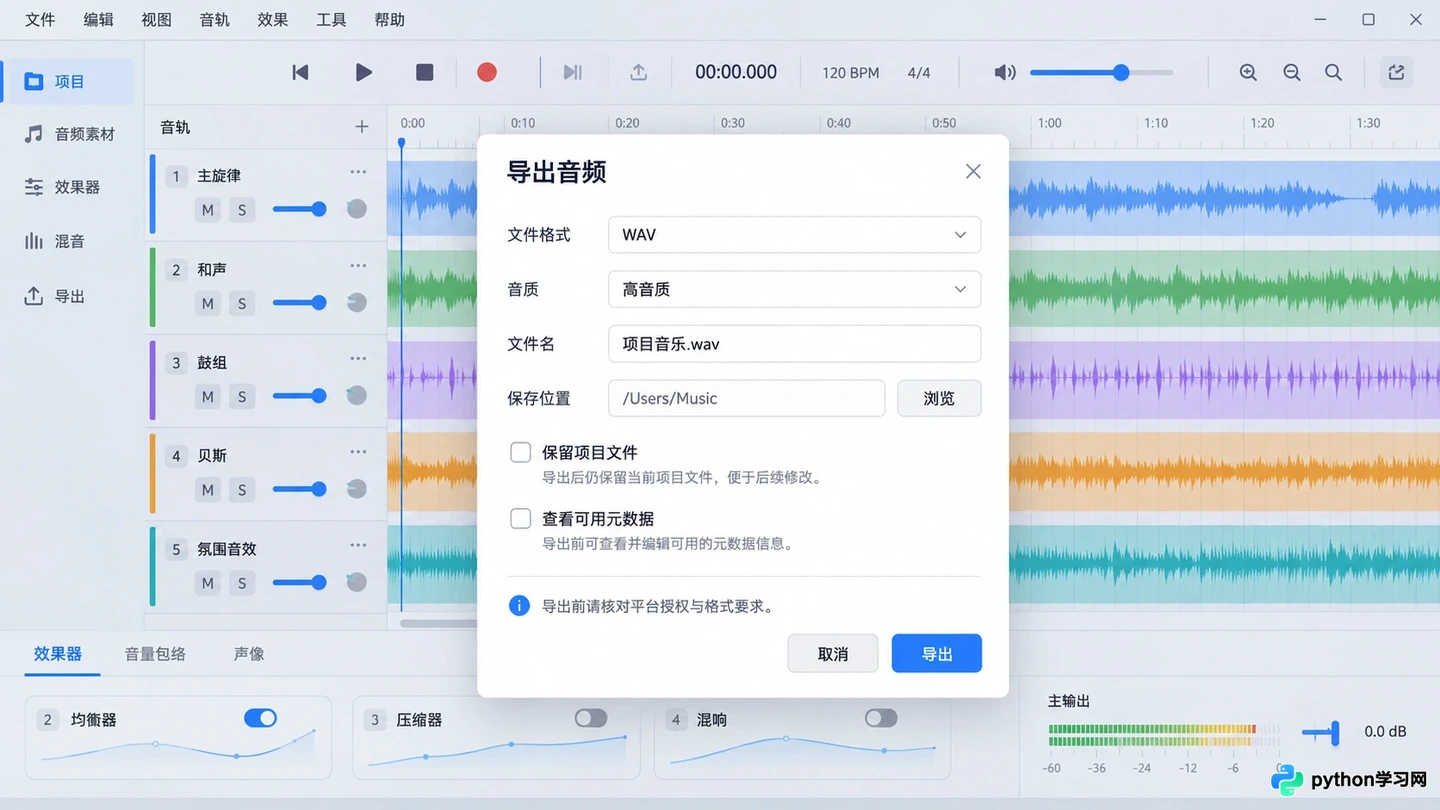The height and width of the screenshot is (810, 1440).
Task: Turn on the 混响 effect switch
Action: pos(881,718)
